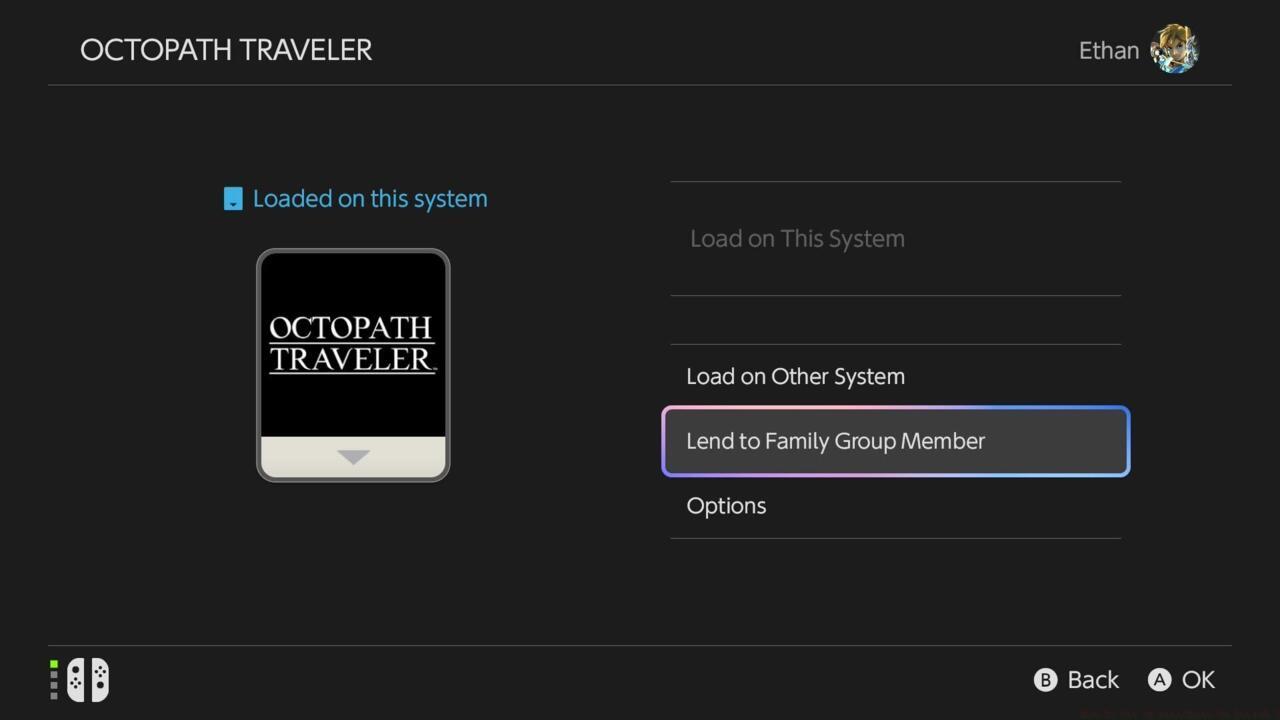Expand the game cartridge details arrow
This screenshot has width=1280, height=720.
point(353,457)
